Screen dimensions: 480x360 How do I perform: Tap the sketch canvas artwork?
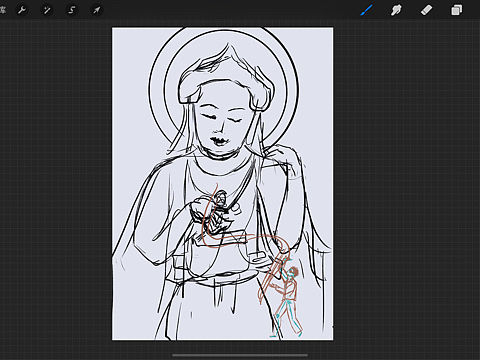[222, 184]
